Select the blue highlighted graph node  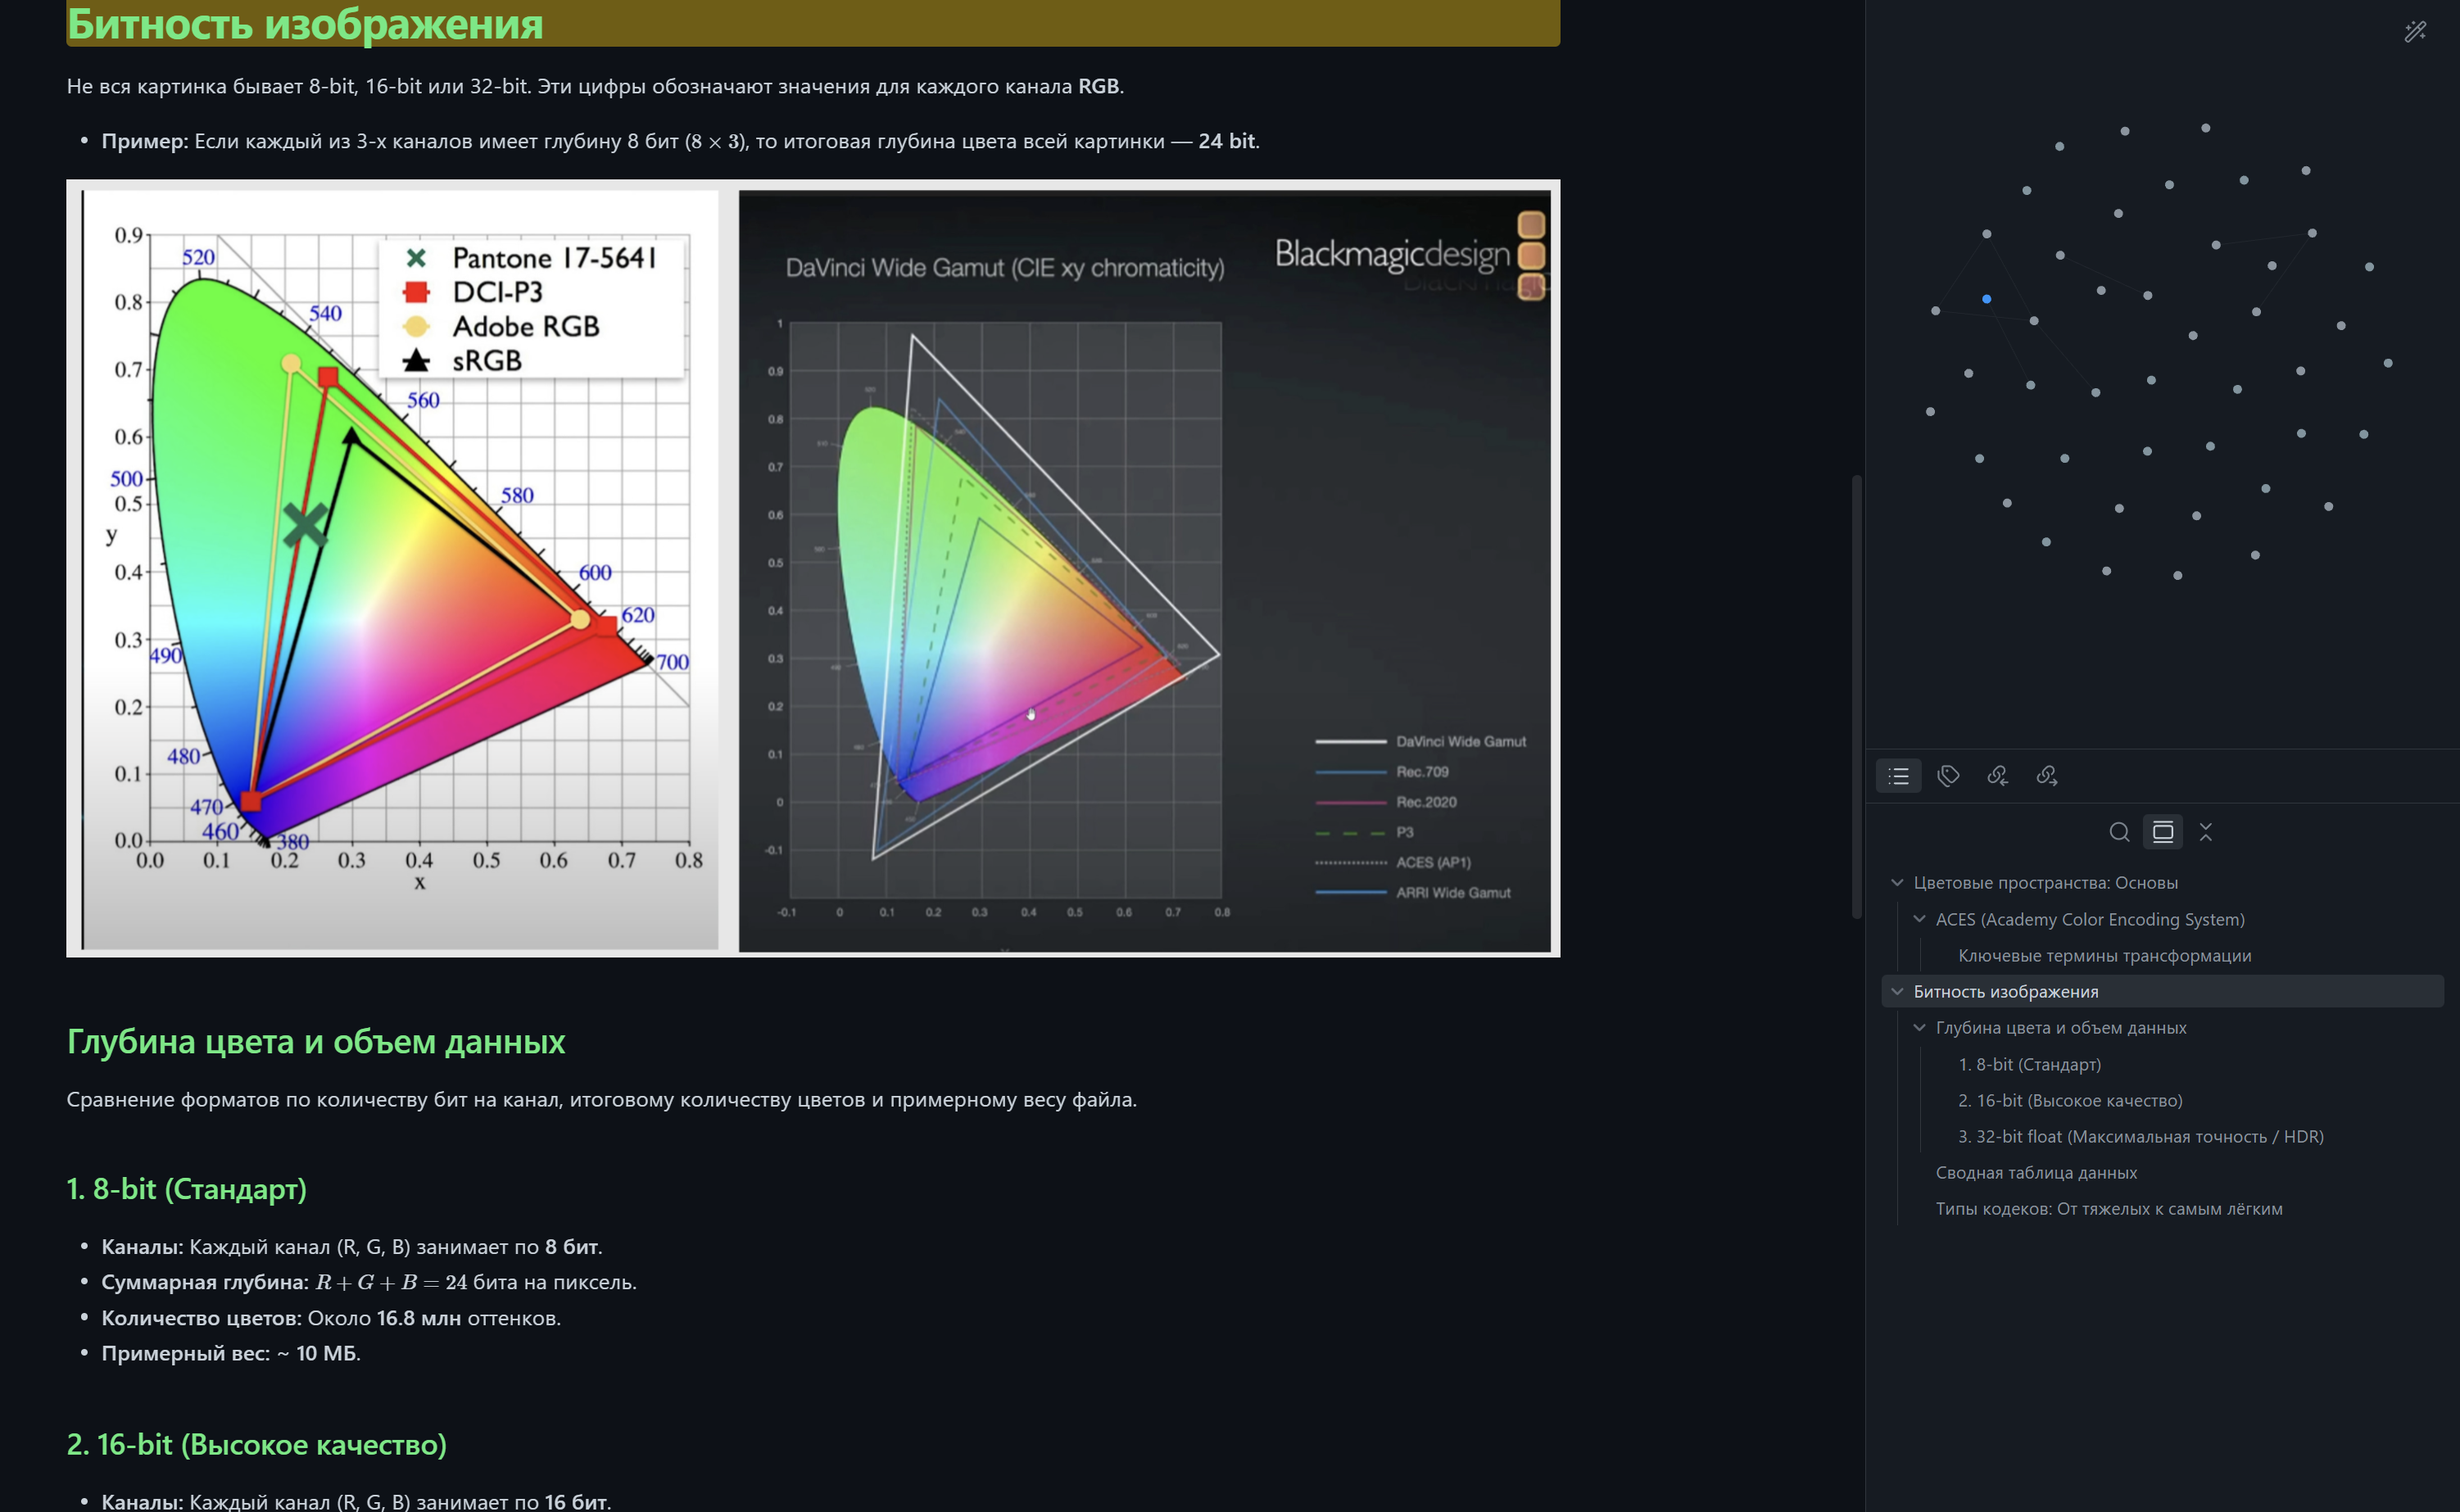[x=1986, y=299]
